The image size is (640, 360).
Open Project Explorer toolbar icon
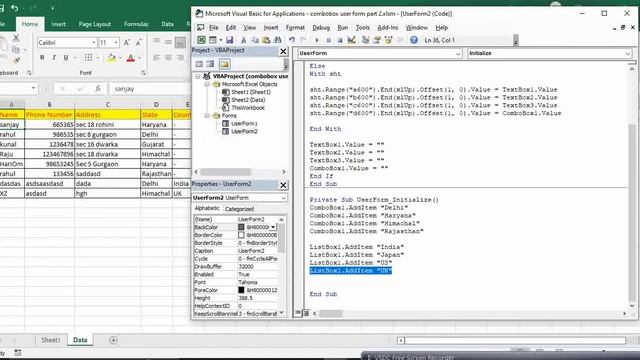365,40
